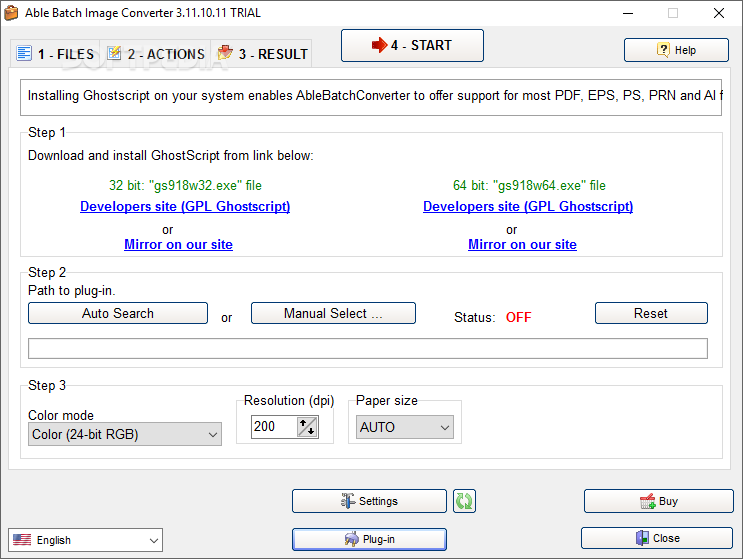743x559 pixels.
Task: Minimize the Able Batch Image Converter window
Action: 628,13
